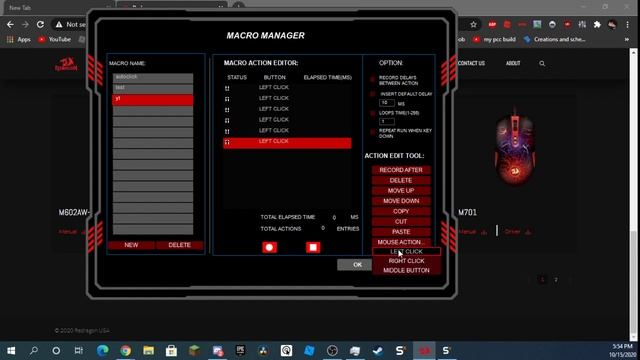The image size is (640, 360).
Task: Select the 'test' macro in the list
Action: 153,88
